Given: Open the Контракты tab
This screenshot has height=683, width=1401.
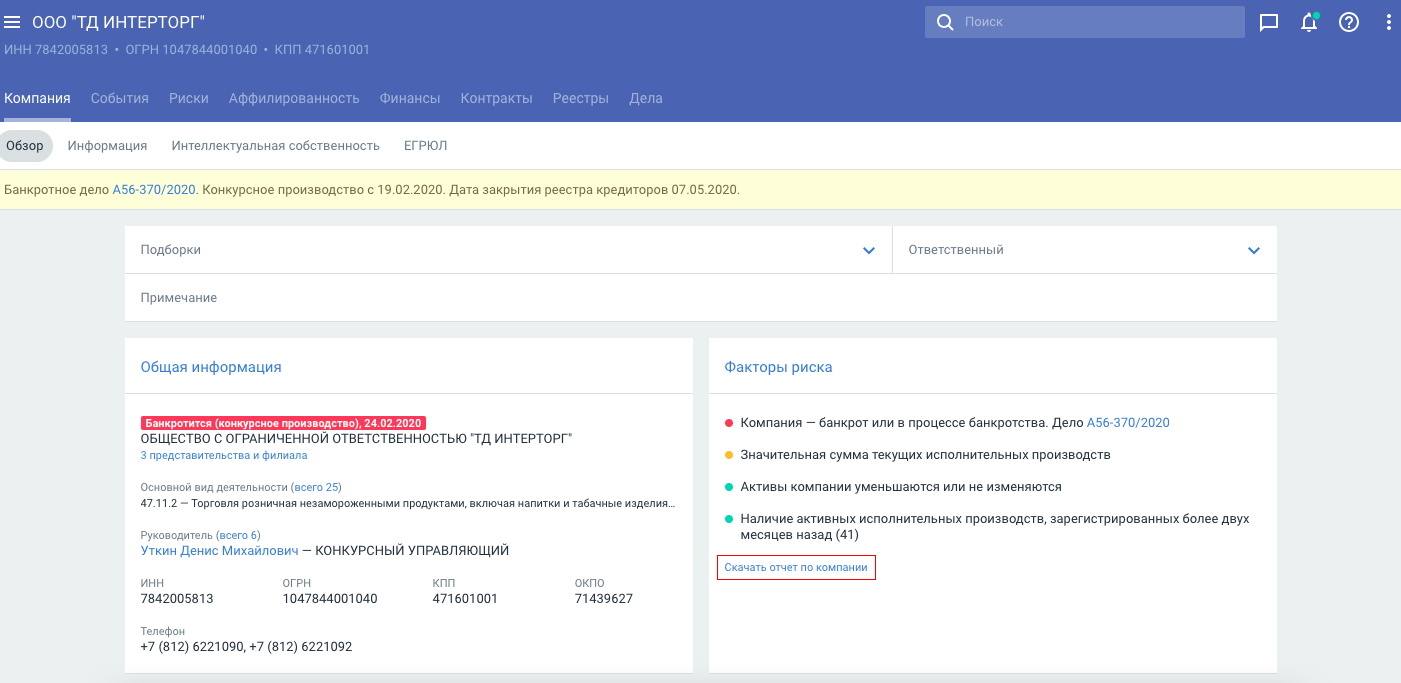Looking at the screenshot, I should click(x=496, y=98).
